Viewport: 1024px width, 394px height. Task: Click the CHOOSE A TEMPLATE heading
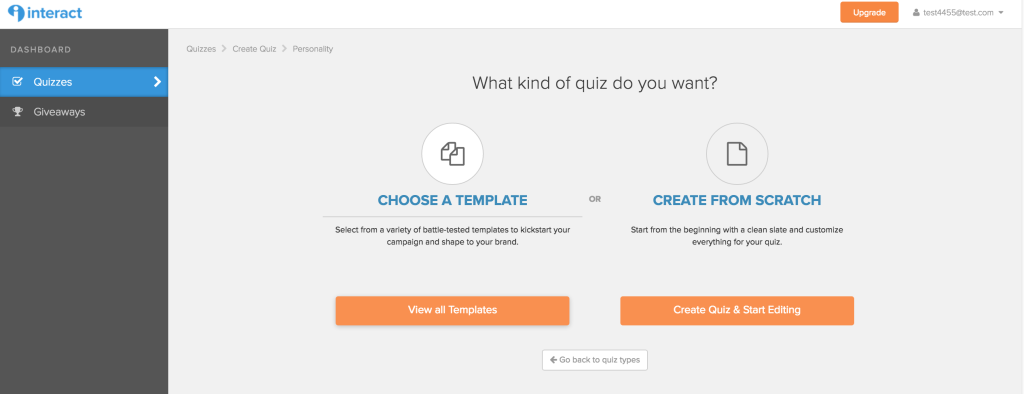[453, 201]
